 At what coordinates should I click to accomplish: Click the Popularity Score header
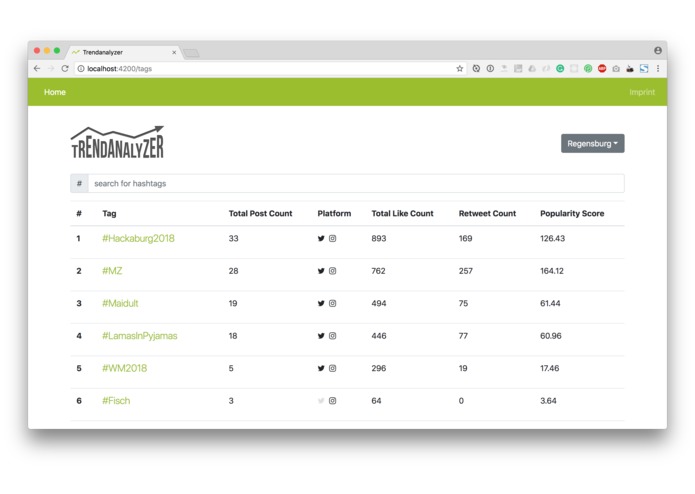click(572, 214)
